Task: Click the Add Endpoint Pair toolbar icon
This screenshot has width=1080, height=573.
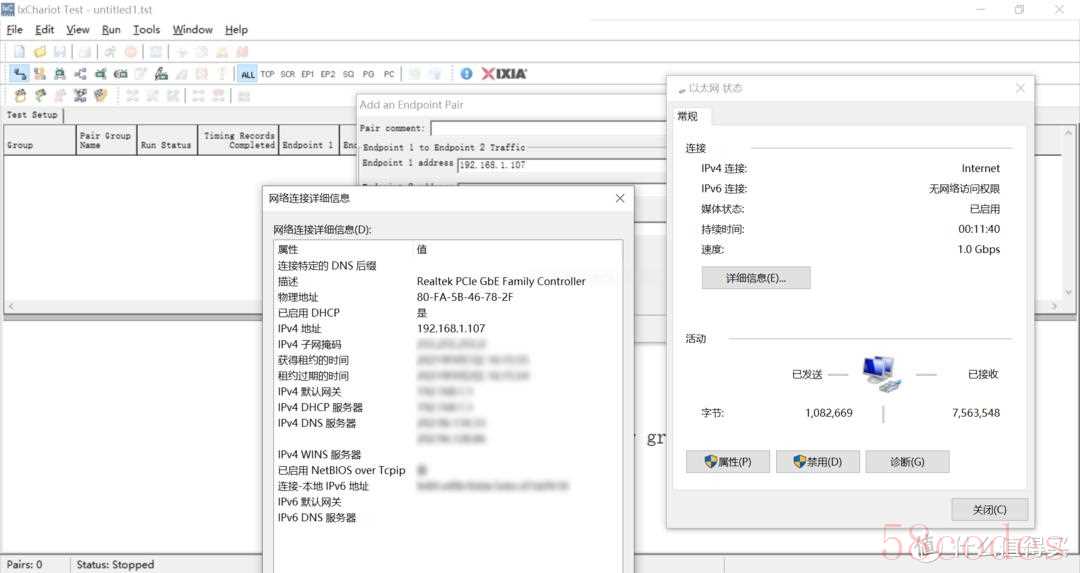Action: (19, 74)
